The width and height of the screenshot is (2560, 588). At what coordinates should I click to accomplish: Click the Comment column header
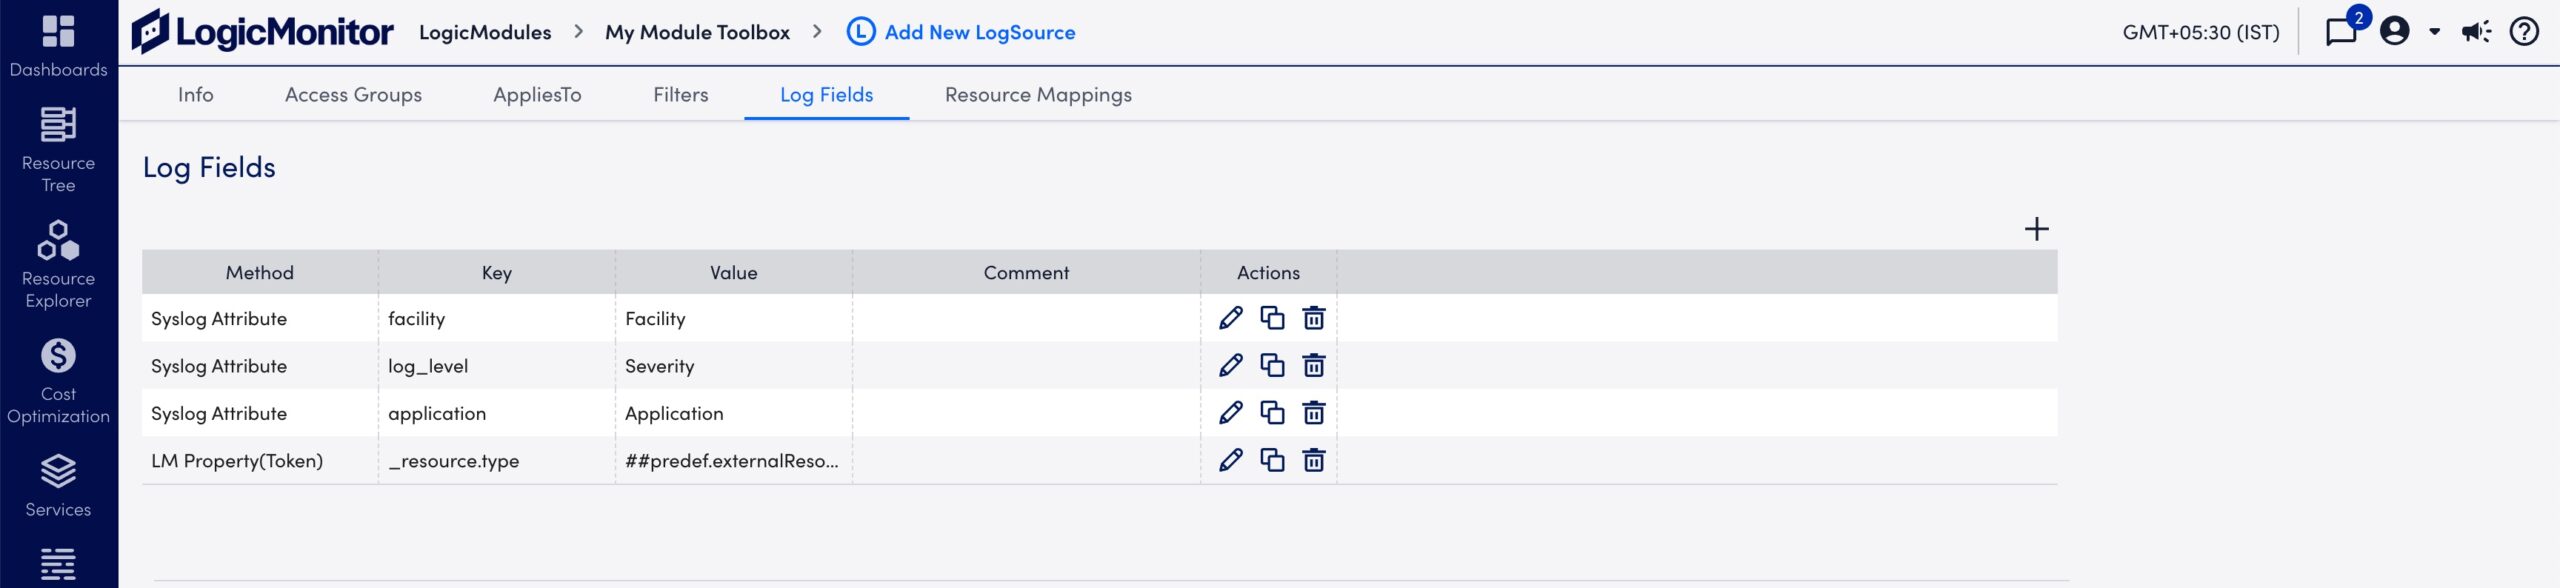pyautogui.click(x=1026, y=272)
